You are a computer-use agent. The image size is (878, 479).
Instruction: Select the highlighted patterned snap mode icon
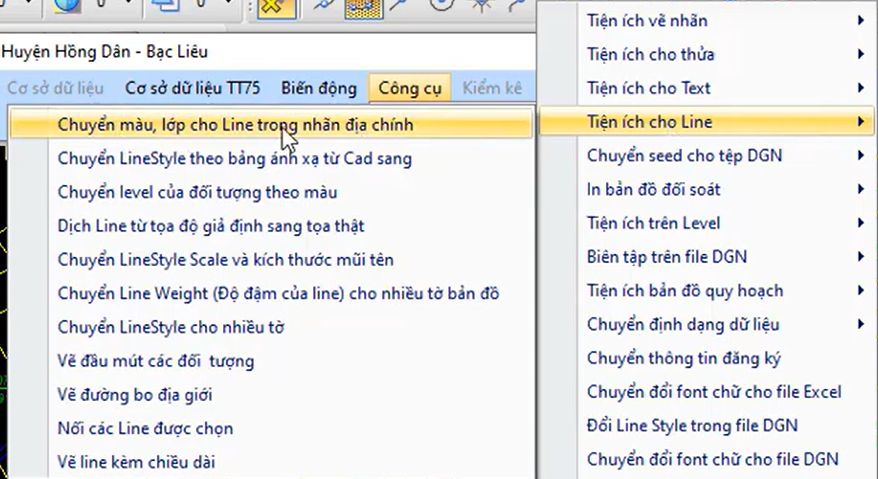point(363,8)
